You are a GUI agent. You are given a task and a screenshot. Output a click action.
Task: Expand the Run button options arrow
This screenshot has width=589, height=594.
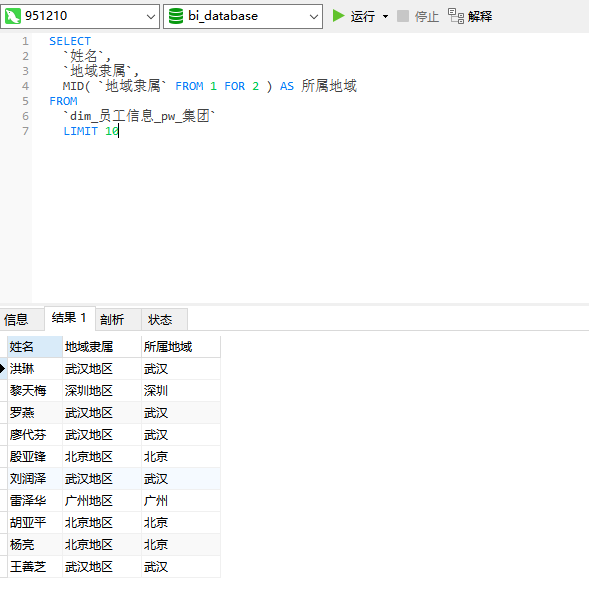tap(385, 16)
